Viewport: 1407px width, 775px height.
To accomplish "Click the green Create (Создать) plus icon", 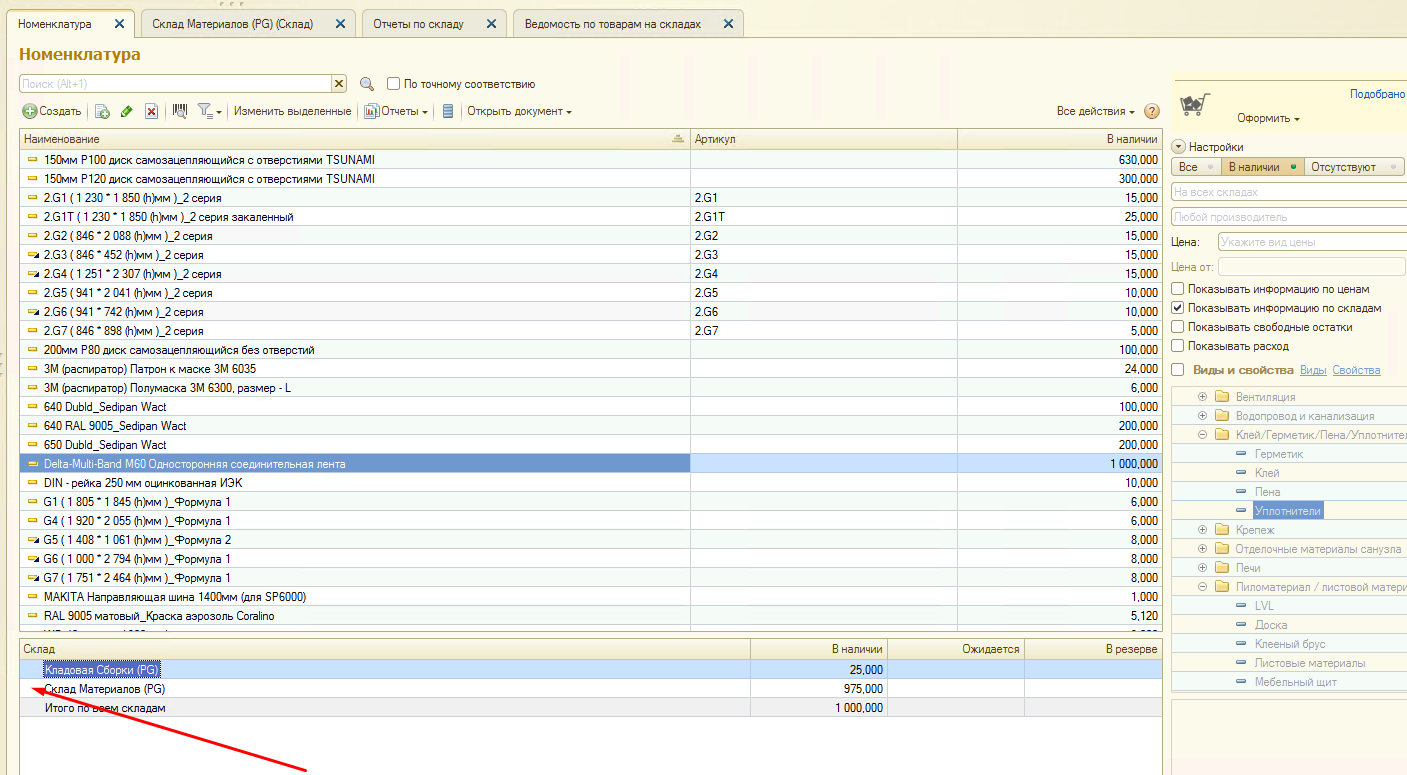I will pos(30,112).
